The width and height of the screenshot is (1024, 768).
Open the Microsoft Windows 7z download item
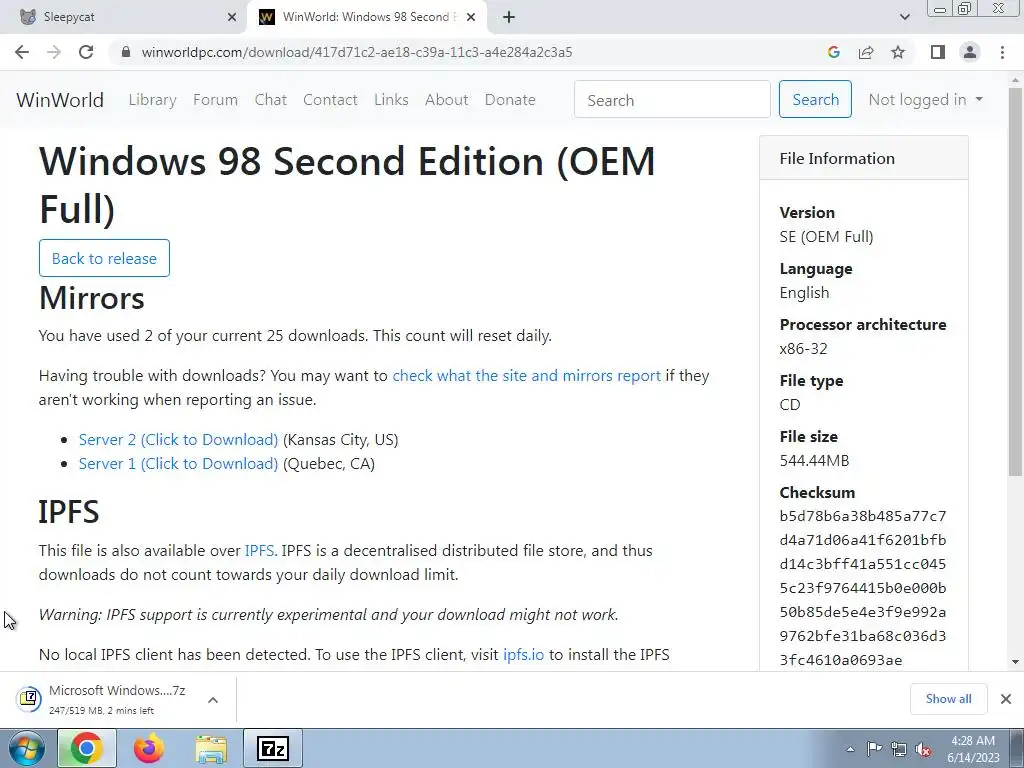click(116, 699)
